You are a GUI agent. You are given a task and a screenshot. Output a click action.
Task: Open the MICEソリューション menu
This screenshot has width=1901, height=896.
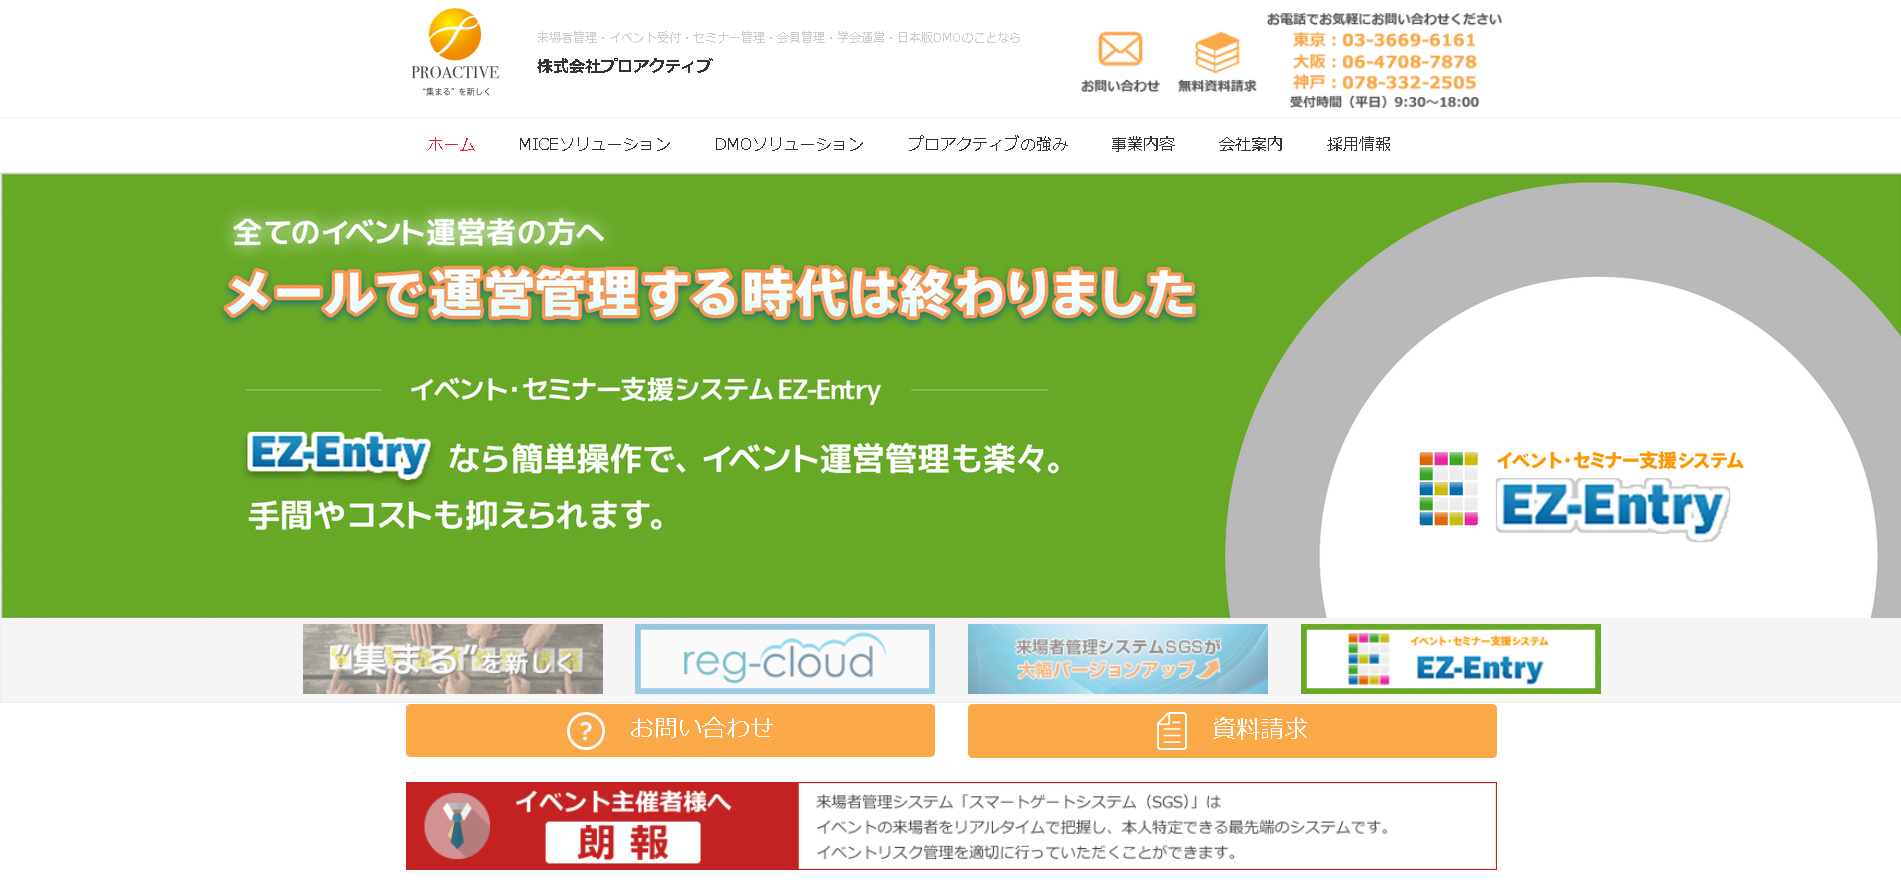pyautogui.click(x=595, y=144)
